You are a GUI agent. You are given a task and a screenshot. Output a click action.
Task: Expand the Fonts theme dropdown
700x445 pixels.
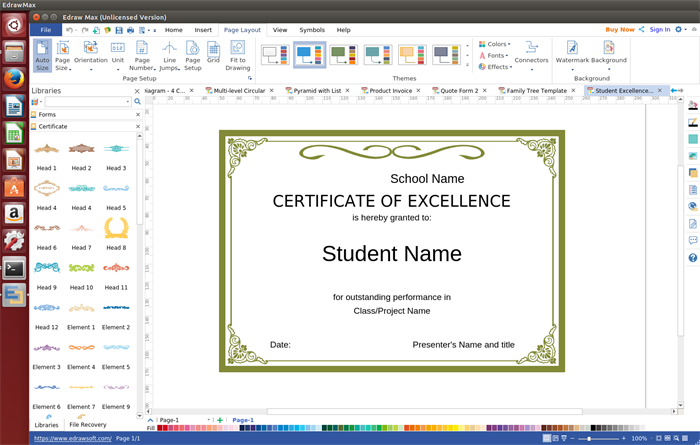click(495, 56)
